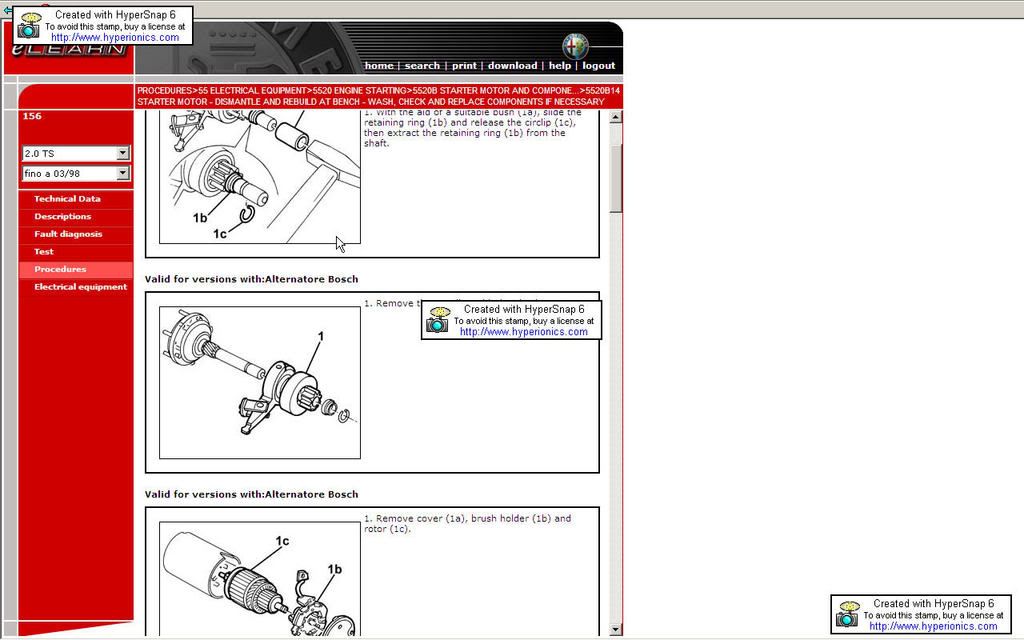Go to the home page
Screen dimensions: 1024x640
pos(379,65)
